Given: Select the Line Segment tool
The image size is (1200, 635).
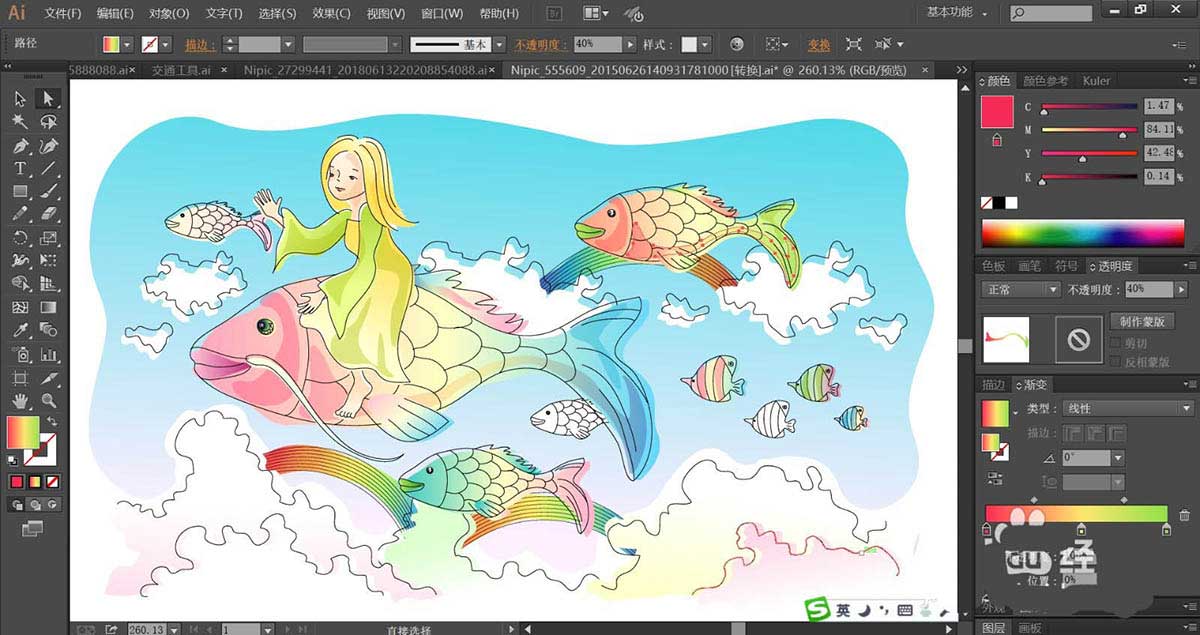Looking at the screenshot, I should click(x=47, y=169).
